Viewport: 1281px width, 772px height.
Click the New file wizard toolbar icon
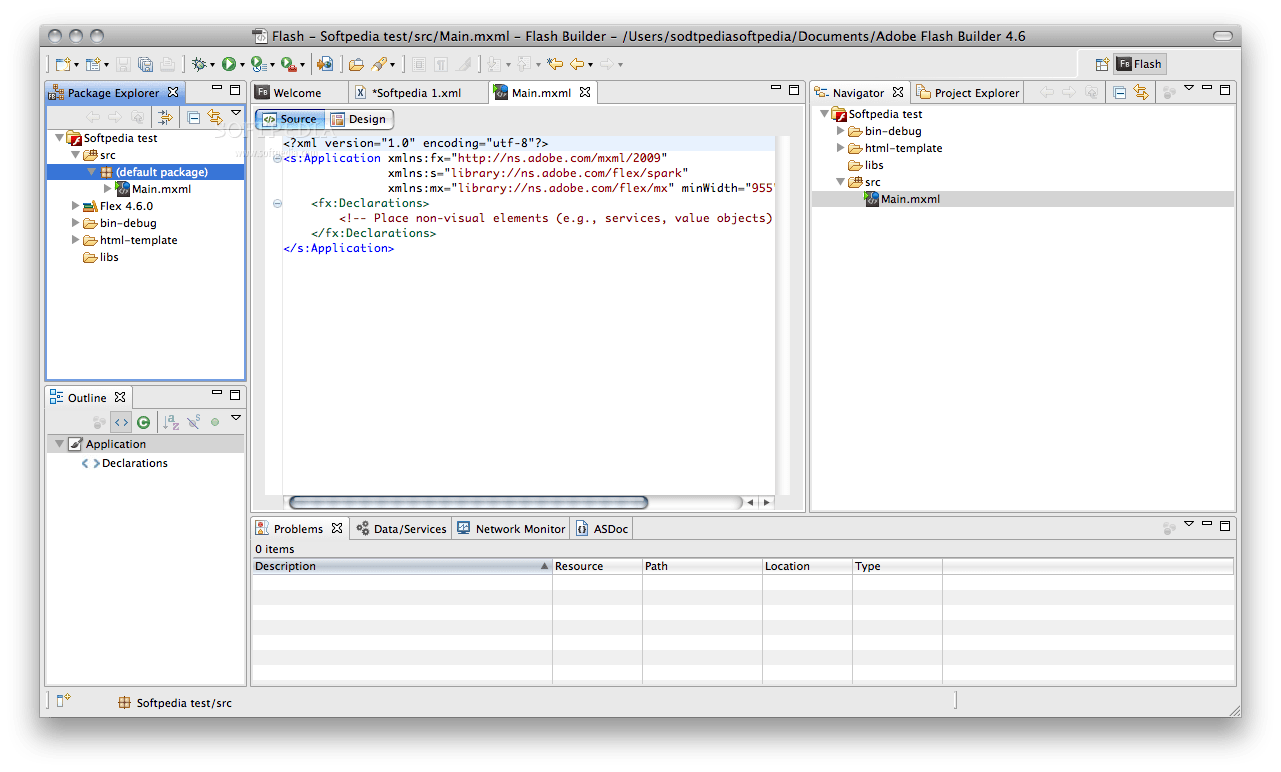(63, 64)
